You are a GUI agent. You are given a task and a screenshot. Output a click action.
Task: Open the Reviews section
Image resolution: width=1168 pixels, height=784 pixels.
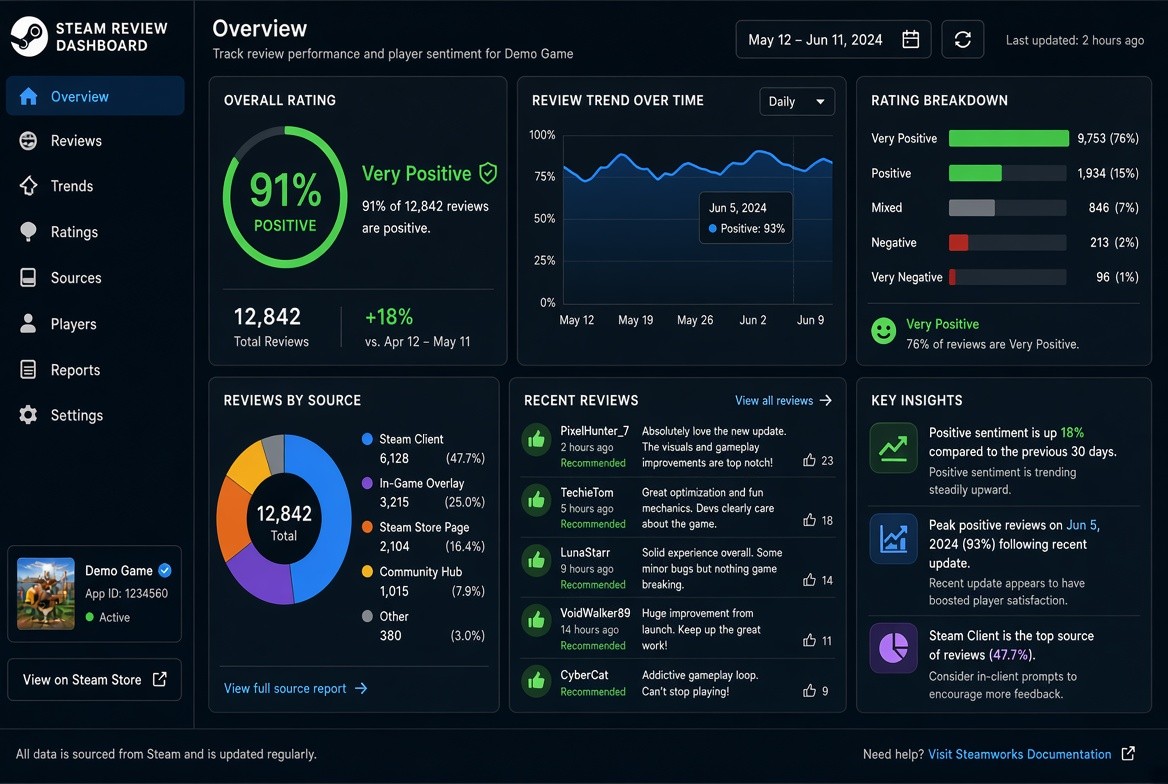(x=95, y=140)
